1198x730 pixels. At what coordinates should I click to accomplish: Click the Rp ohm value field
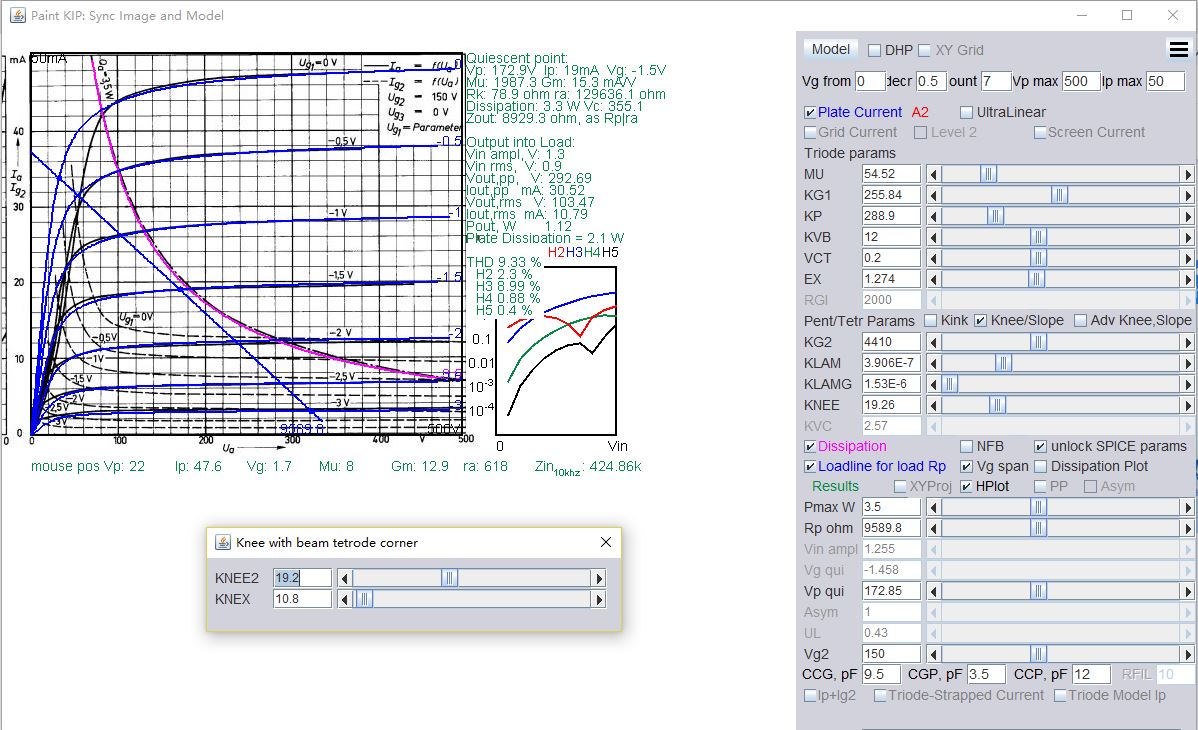pyautogui.click(x=891, y=527)
